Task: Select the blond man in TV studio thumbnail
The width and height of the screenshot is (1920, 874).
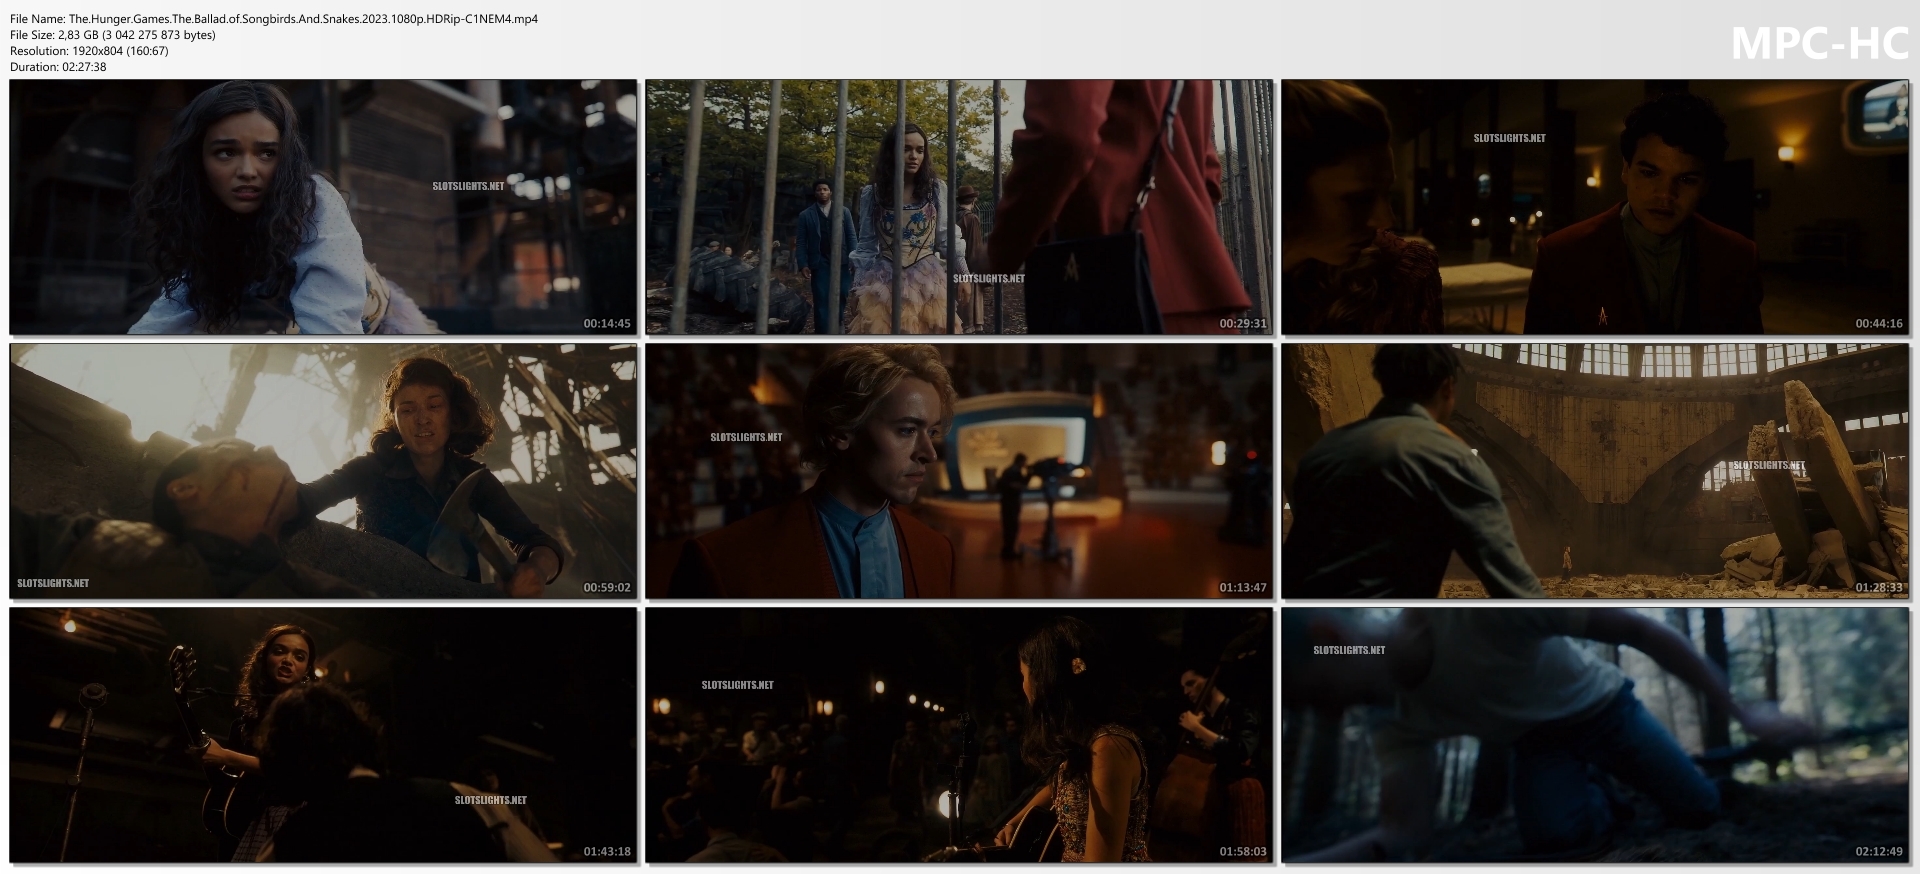Action: click(x=959, y=471)
